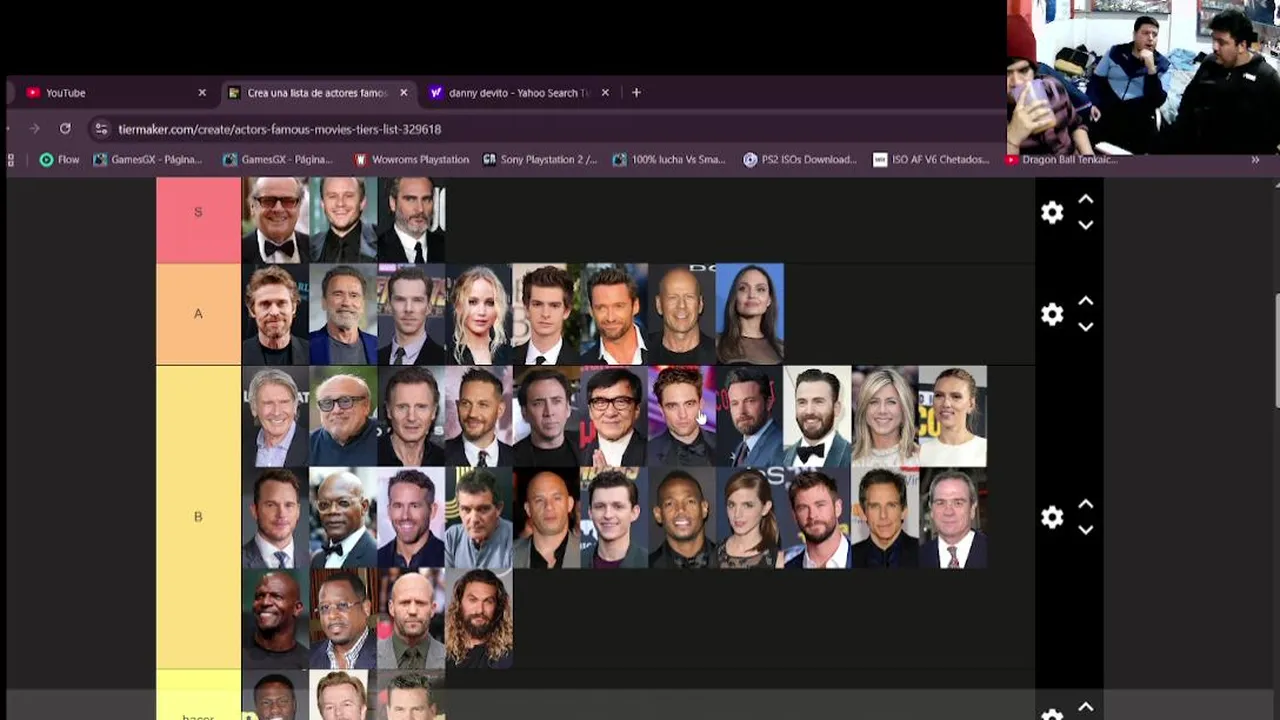
Task: Open the Dragon Ball Tenkaichi bookmark
Action: click(x=1062, y=159)
